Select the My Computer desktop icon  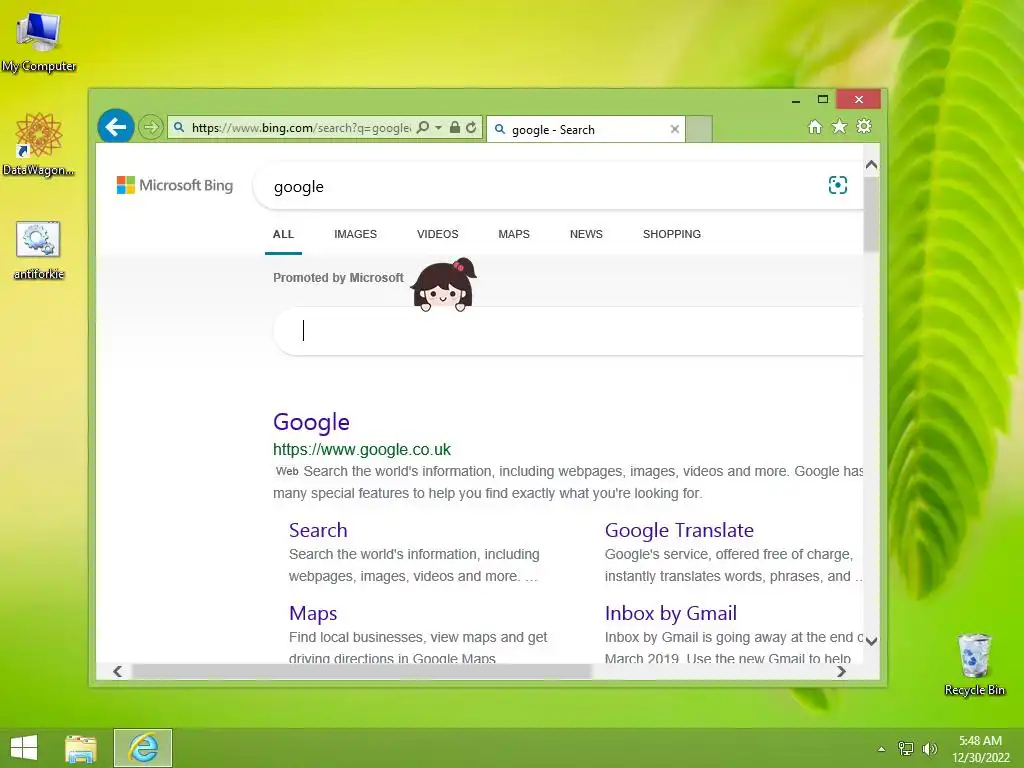tap(39, 42)
